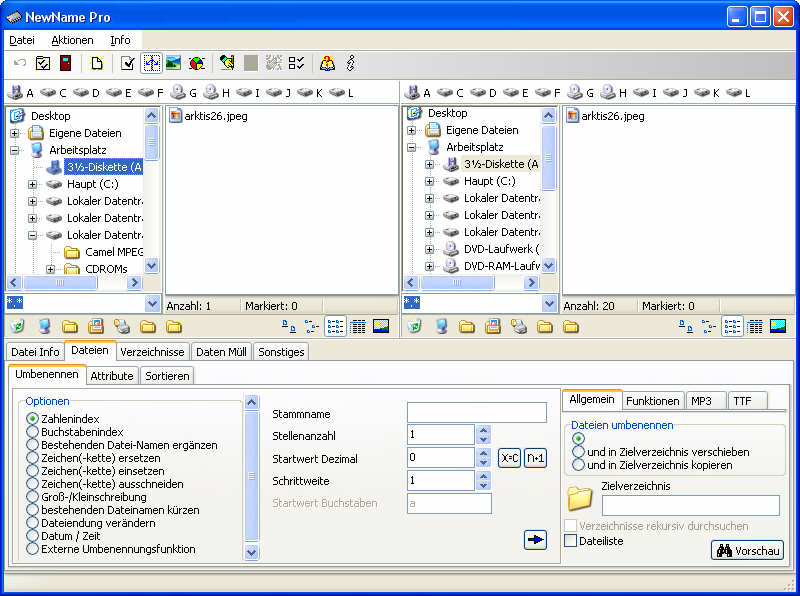Open the left file filter dropdown

click(x=152, y=303)
